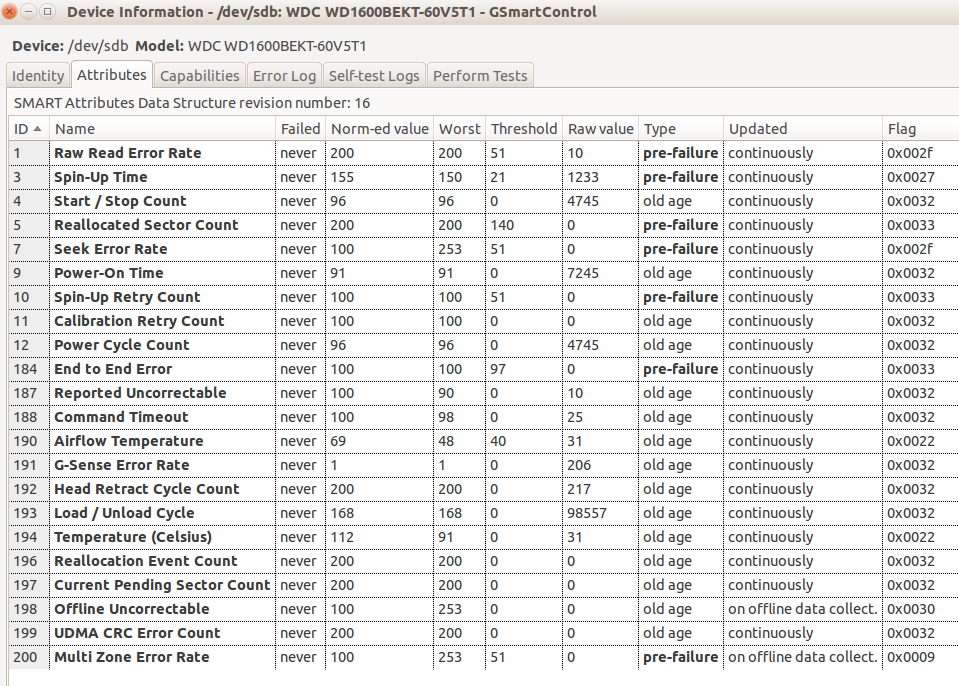Image resolution: width=959 pixels, height=686 pixels.
Task: Select the Head Retract Cycle Count row
Action: tap(483, 489)
